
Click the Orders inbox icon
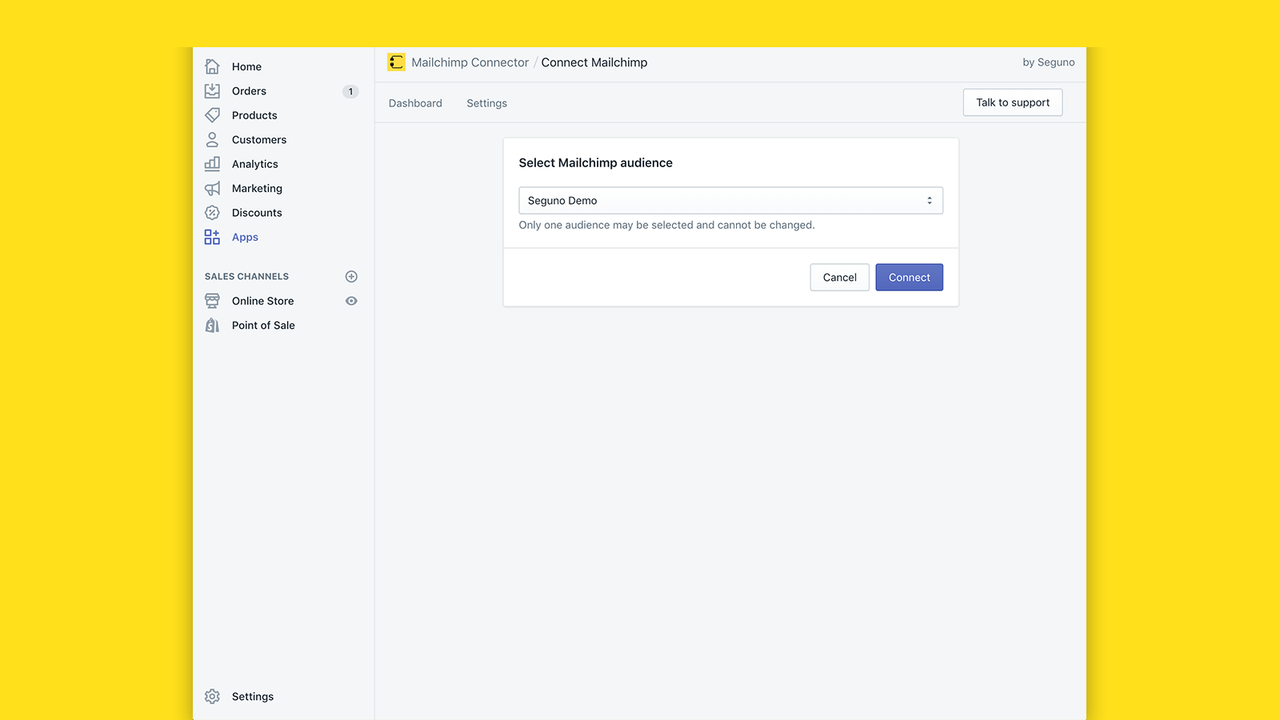coord(212,91)
